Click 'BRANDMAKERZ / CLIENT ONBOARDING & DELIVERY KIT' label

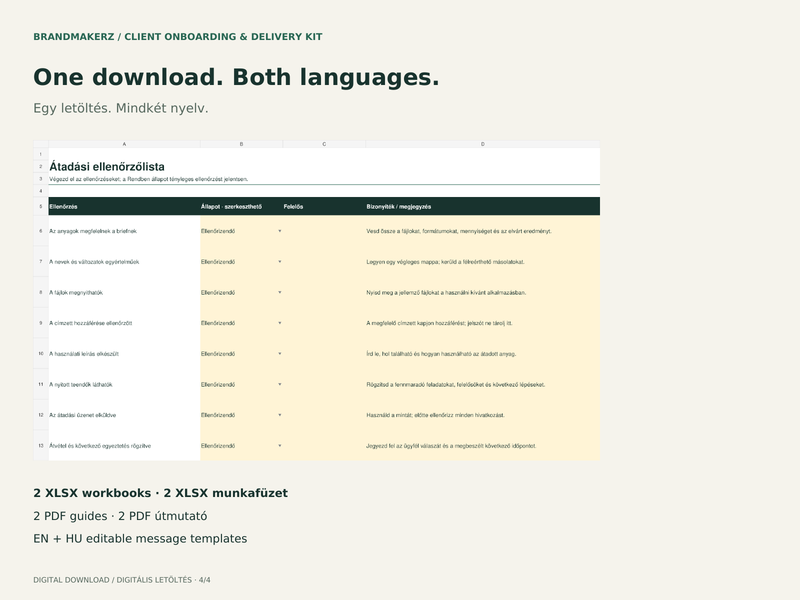pyautogui.click(x=178, y=37)
